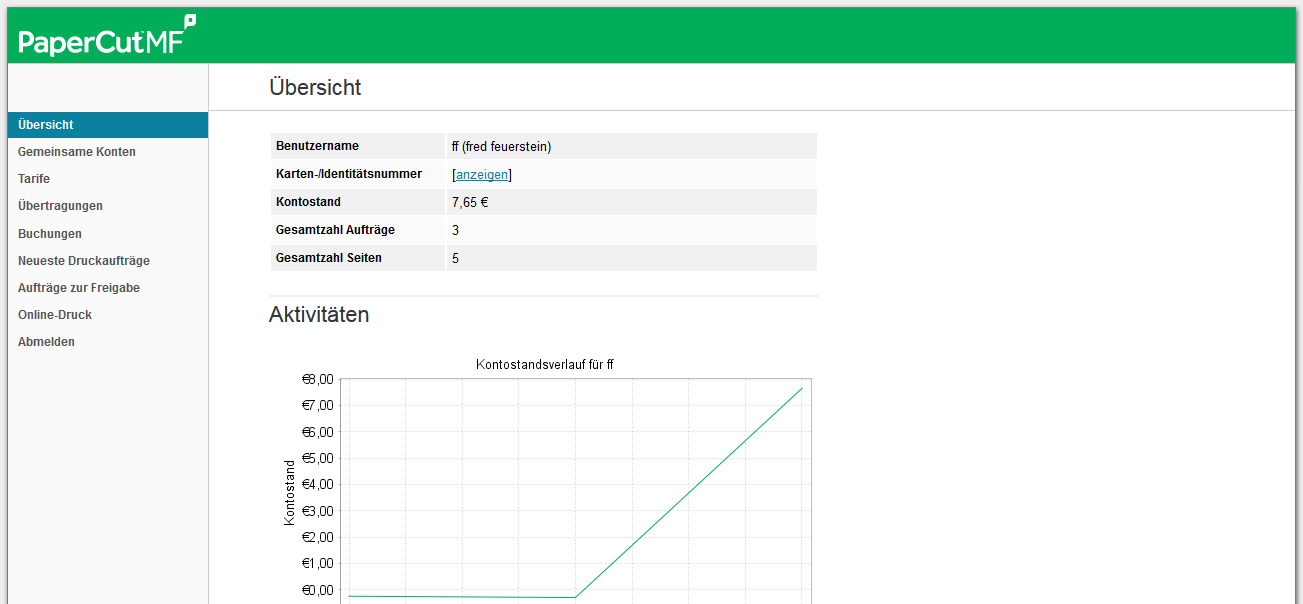Open Übertragungen from the sidebar

60,206
